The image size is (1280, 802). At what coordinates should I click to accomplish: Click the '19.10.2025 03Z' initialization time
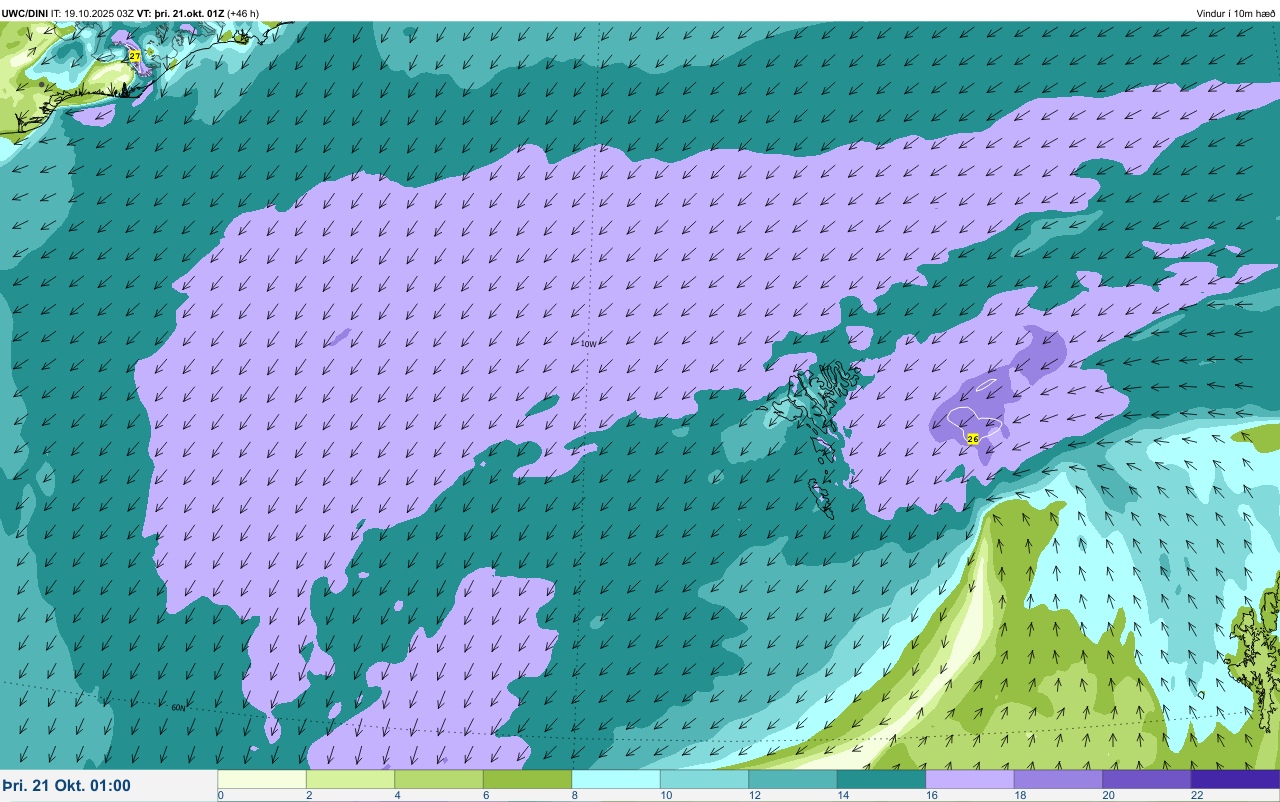(x=99, y=13)
